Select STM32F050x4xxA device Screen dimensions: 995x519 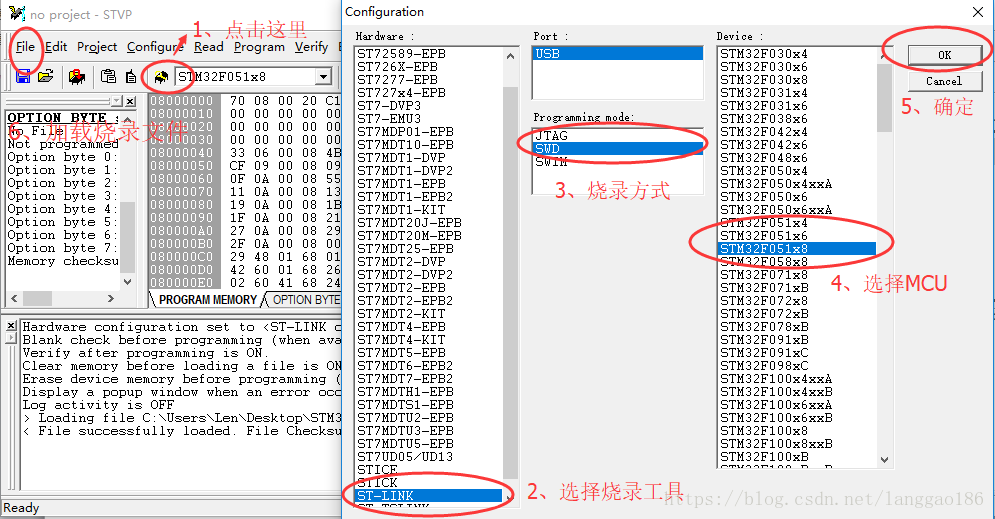coord(797,184)
